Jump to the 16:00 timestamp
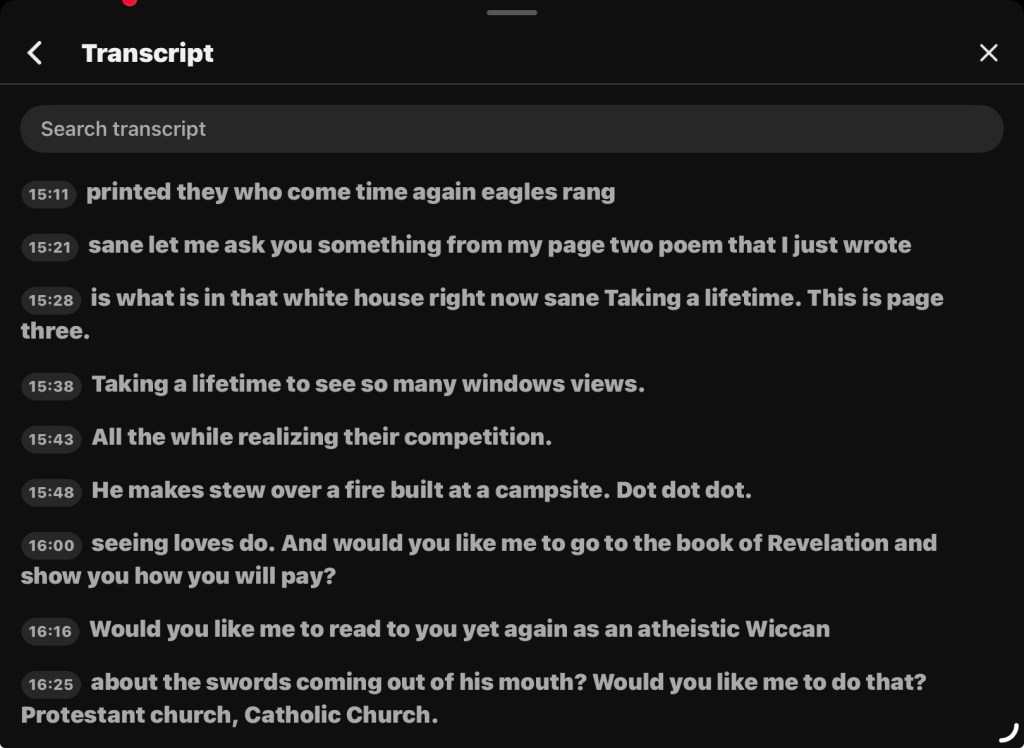The width and height of the screenshot is (1024, 748). (x=51, y=545)
